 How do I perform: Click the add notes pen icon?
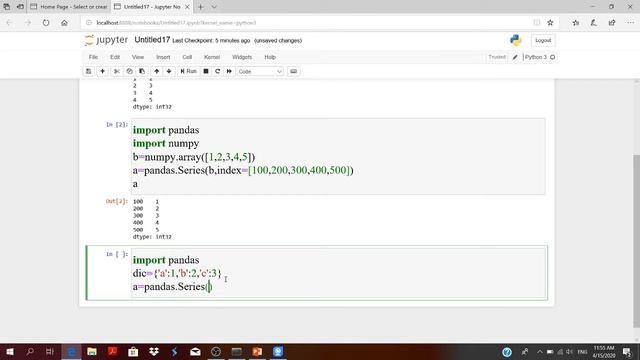[x=593, y=23]
